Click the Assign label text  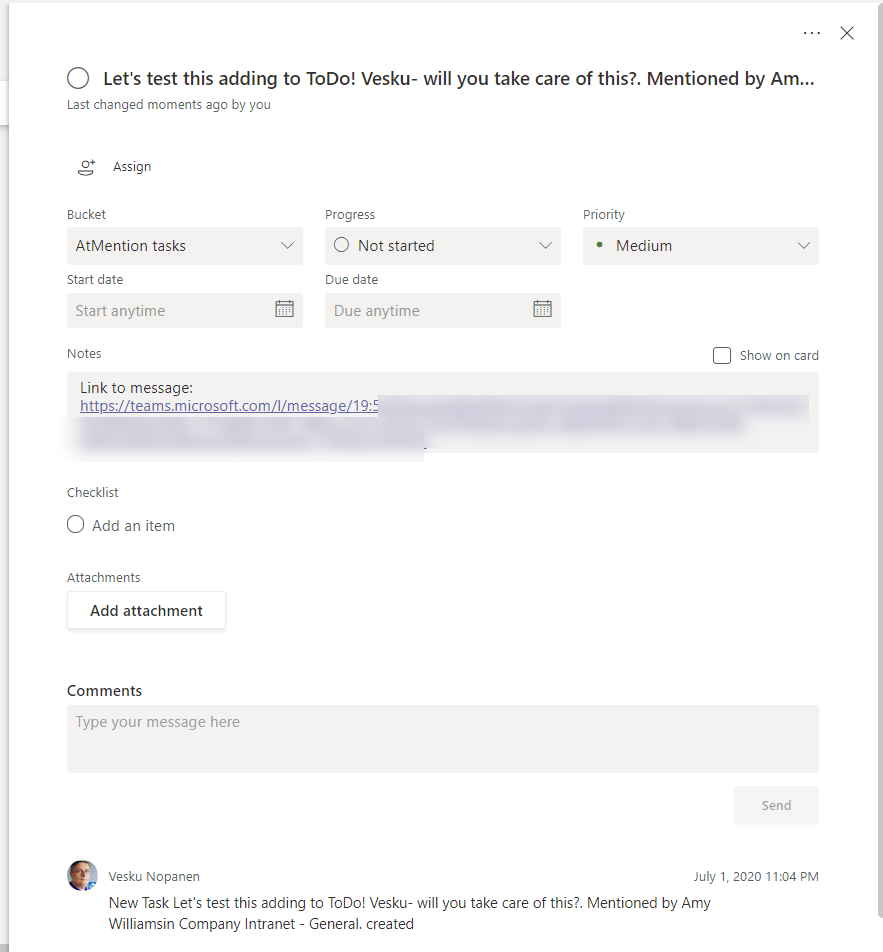(x=132, y=167)
